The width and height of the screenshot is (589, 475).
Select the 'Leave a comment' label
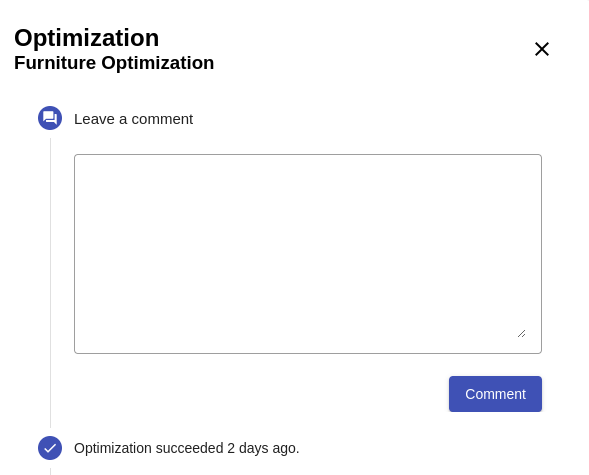[x=133, y=119]
